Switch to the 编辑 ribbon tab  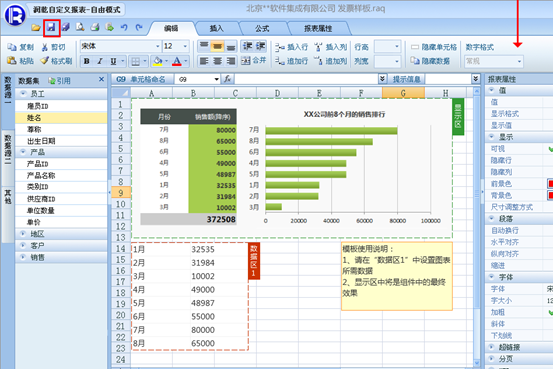(171, 29)
